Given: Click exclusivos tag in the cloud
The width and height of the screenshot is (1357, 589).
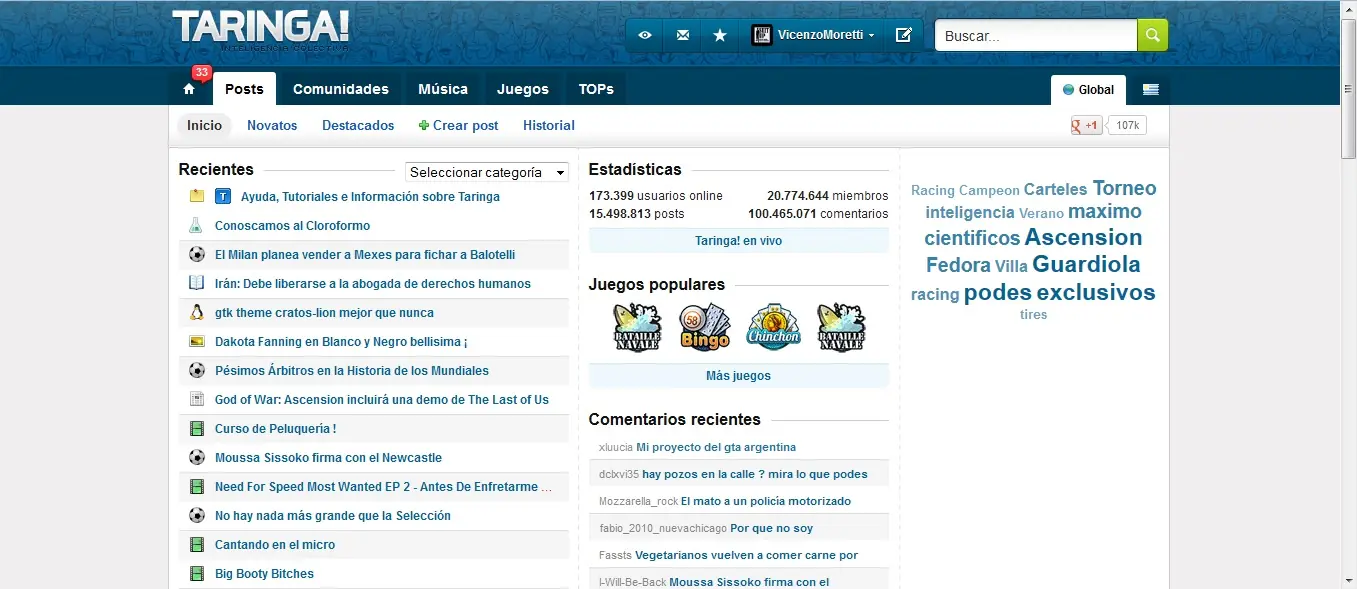Looking at the screenshot, I should [1096, 292].
